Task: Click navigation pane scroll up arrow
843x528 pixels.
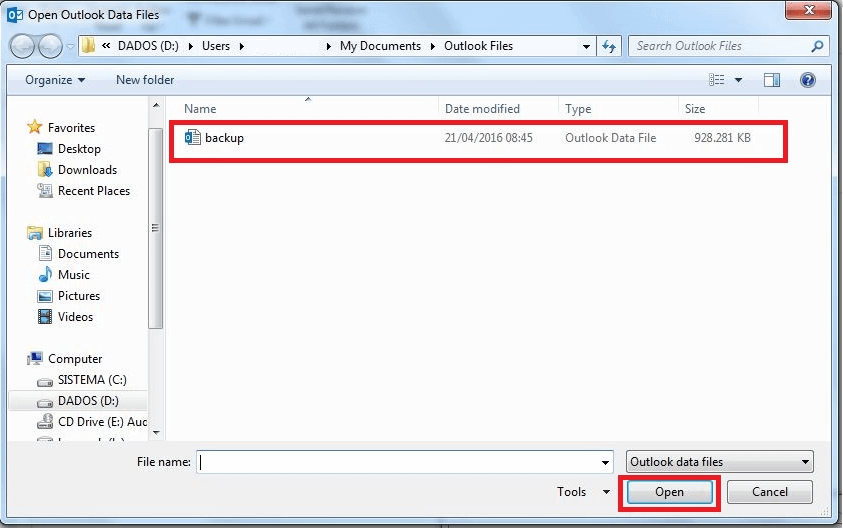Action: click(x=156, y=105)
